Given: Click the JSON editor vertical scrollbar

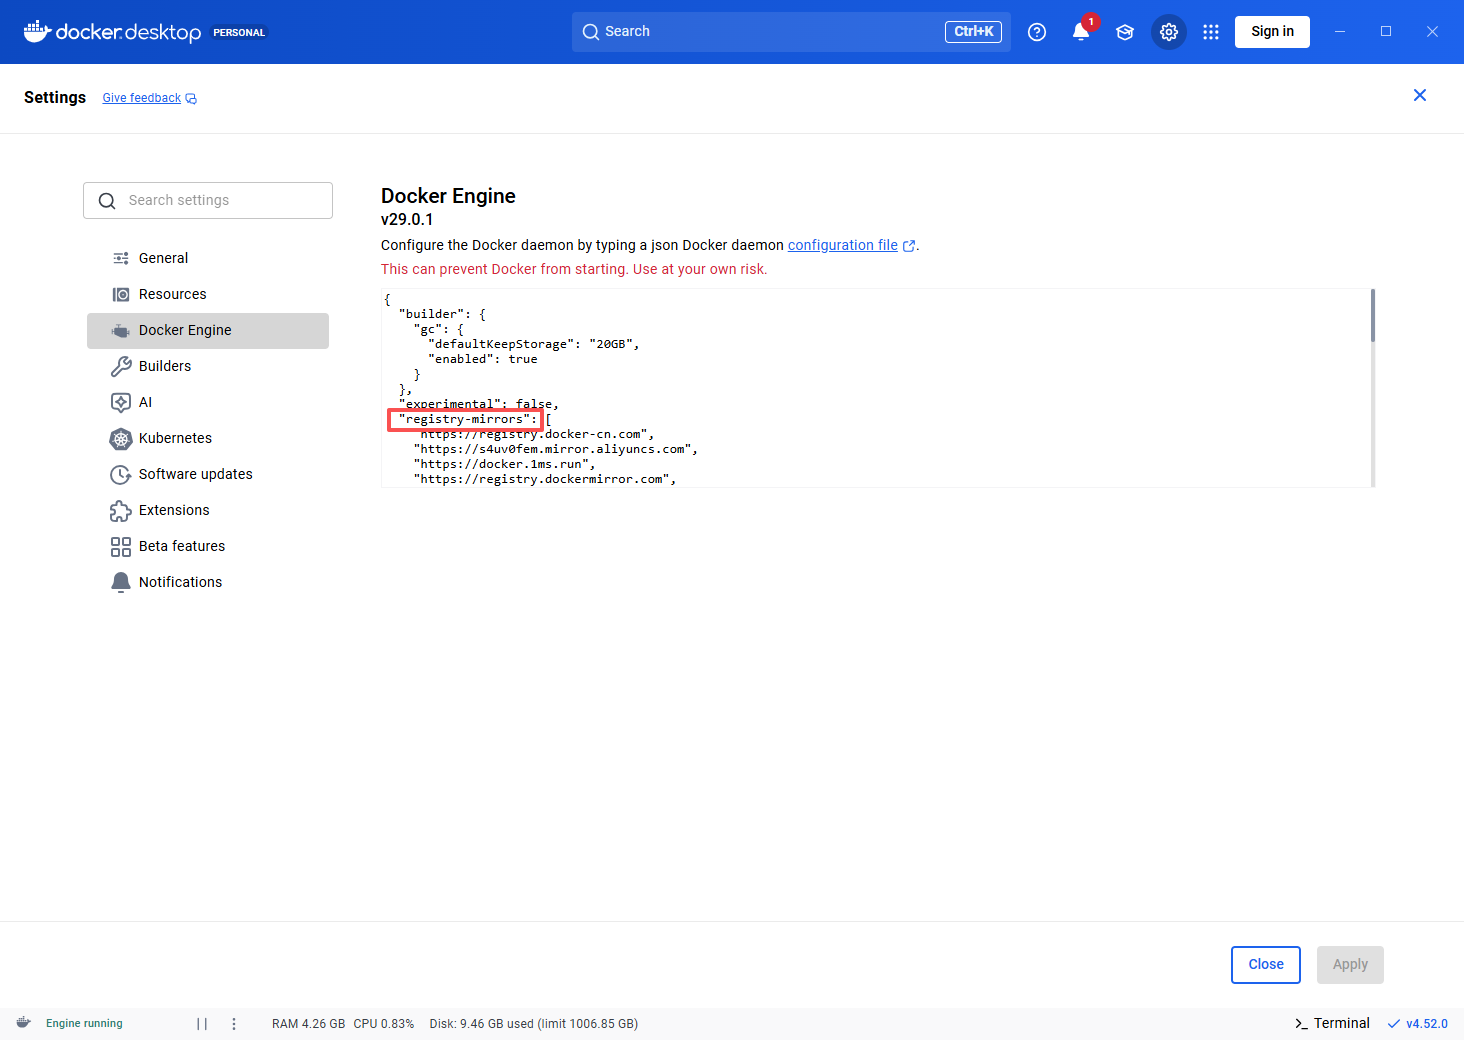Looking at the screenshot, I should [1372, 315].
